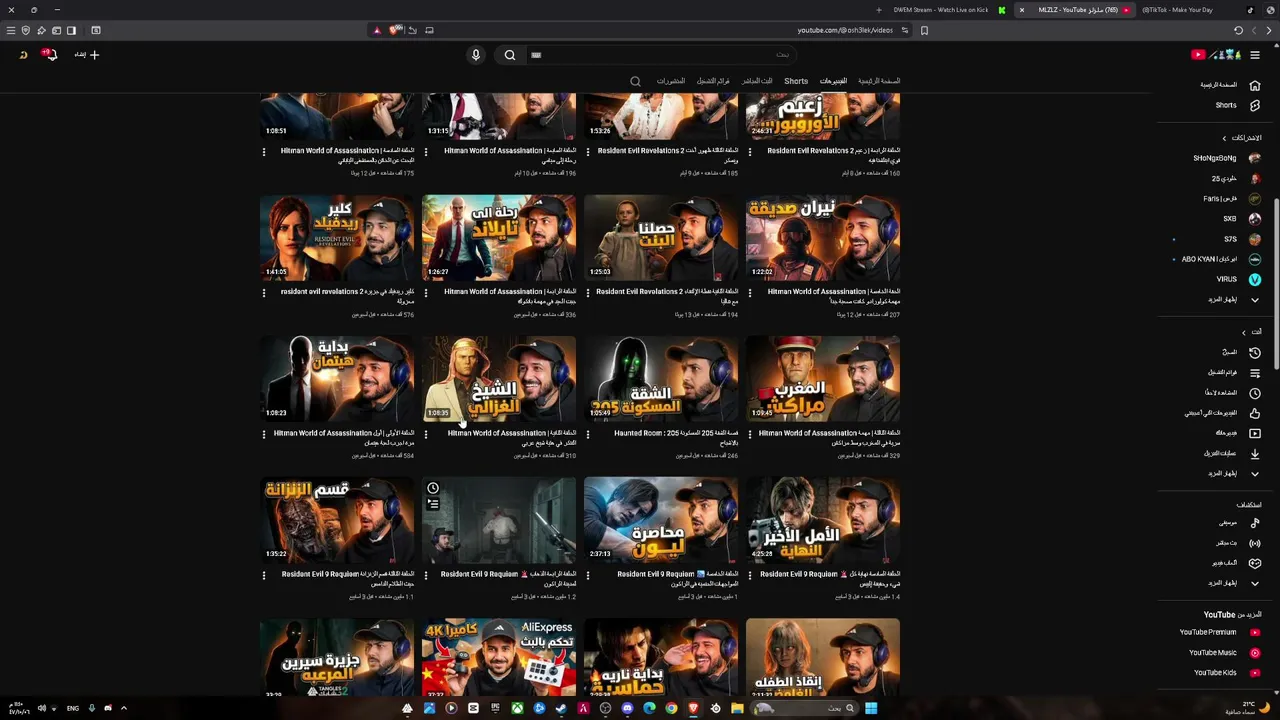Open Windows Start button on taskbar

point(871,708)
